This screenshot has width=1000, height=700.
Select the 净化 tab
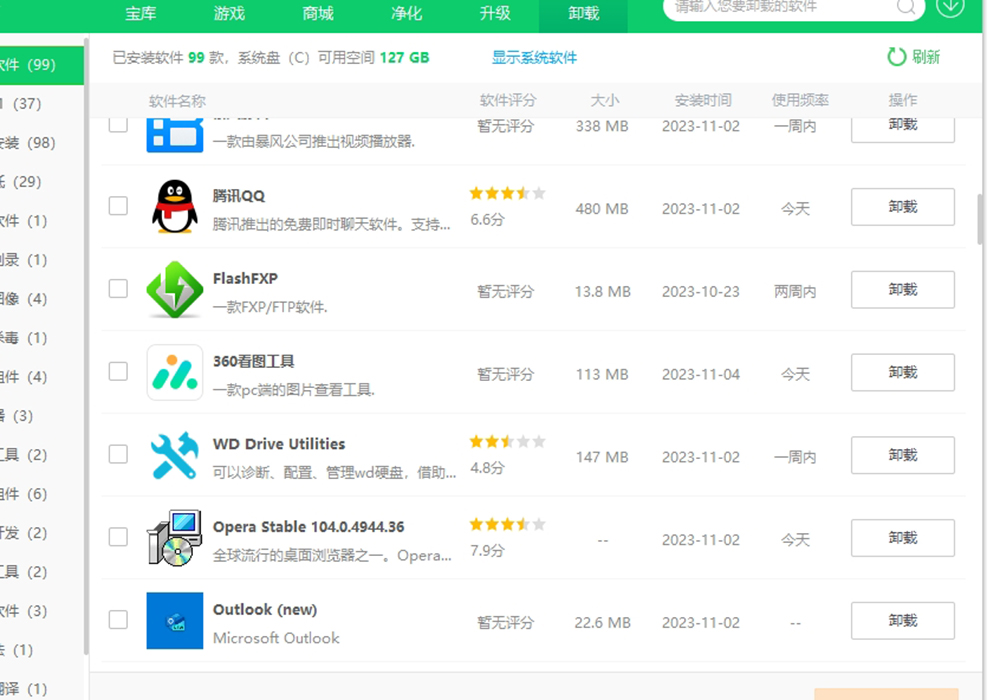pos(406,13)
